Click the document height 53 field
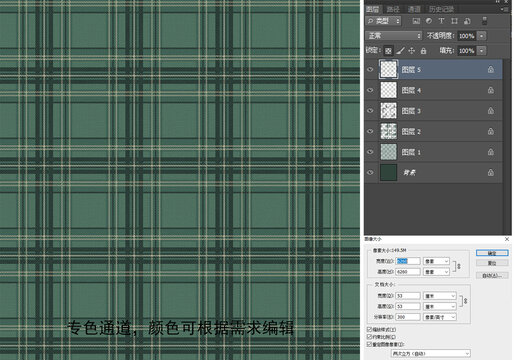 coord(408,306)
